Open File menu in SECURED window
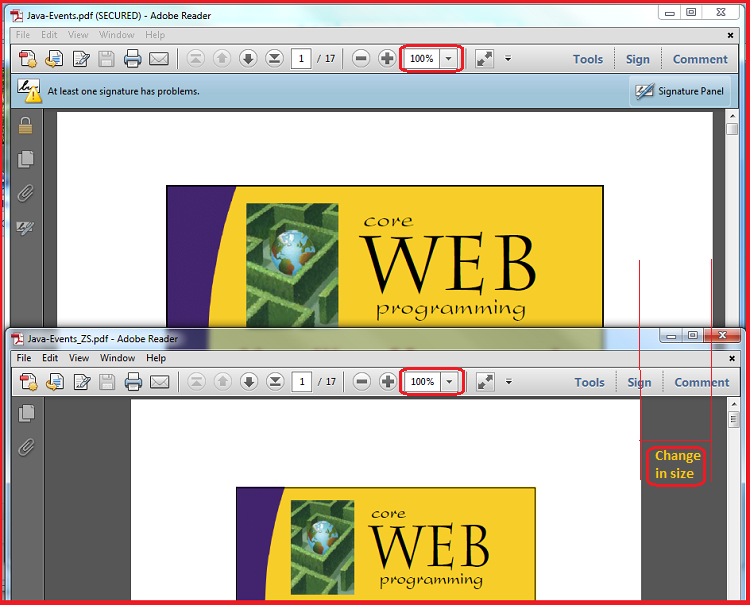The width and height of the screenshot is (750, 605). point(23,34)
